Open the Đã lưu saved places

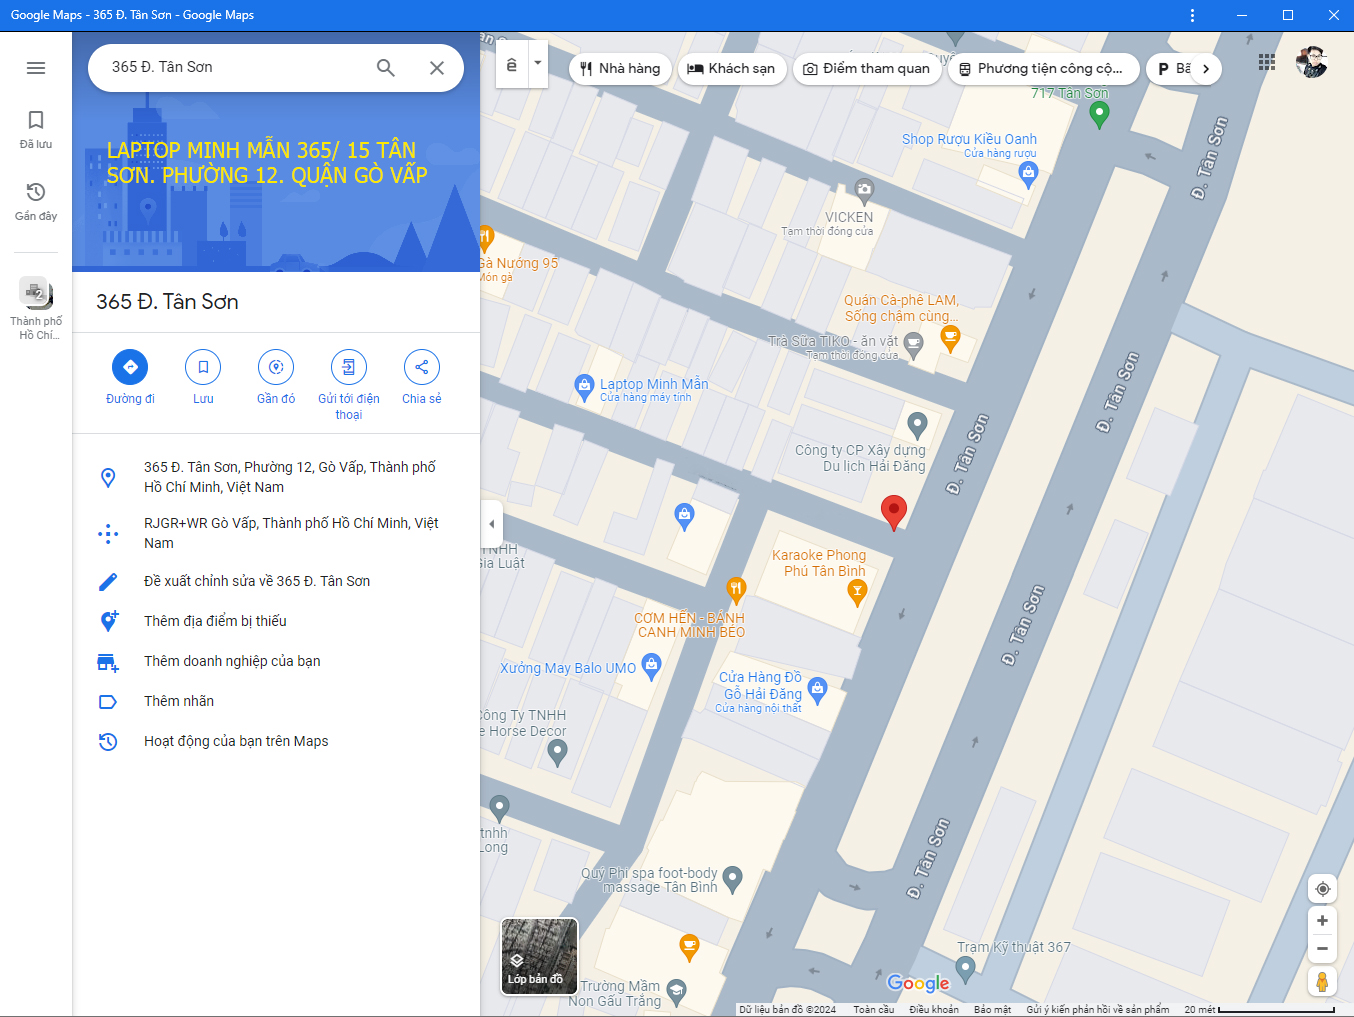(36, 130)
